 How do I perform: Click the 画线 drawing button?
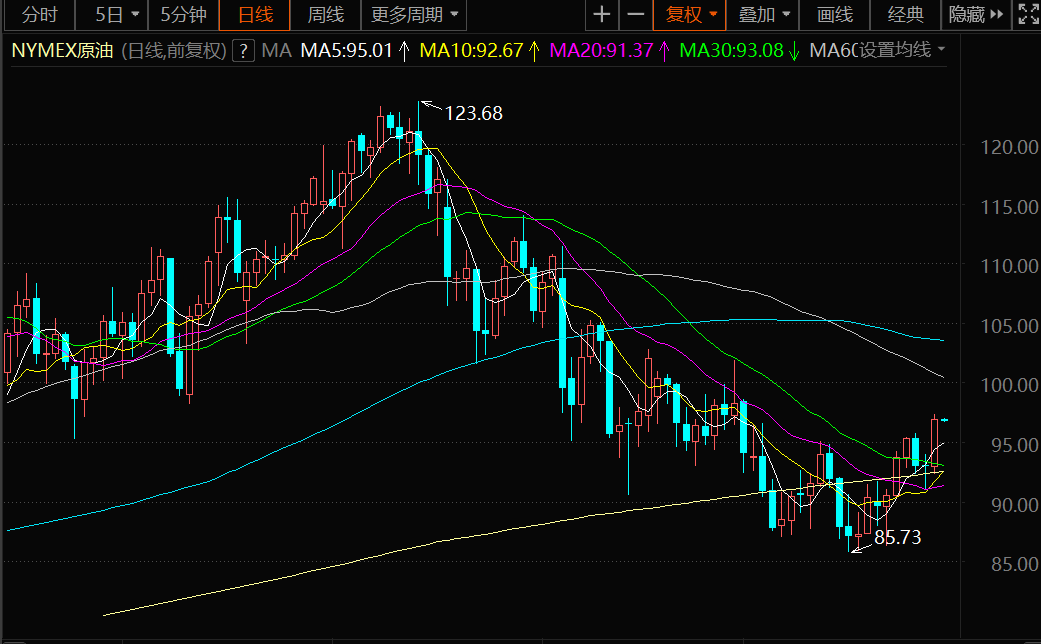[x=835, y=15]
